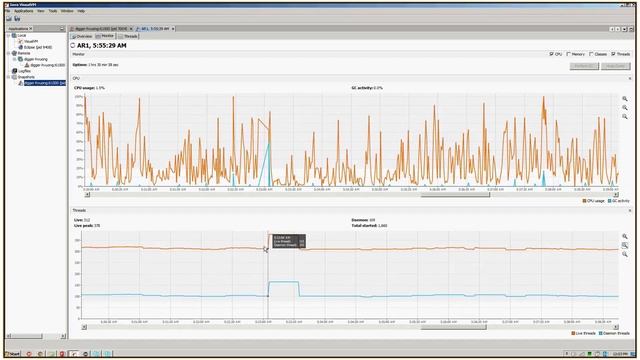Screen dimensions: 640x360
Task: Click the first toolbar icon under the menu bar
Action: (9, 19)
